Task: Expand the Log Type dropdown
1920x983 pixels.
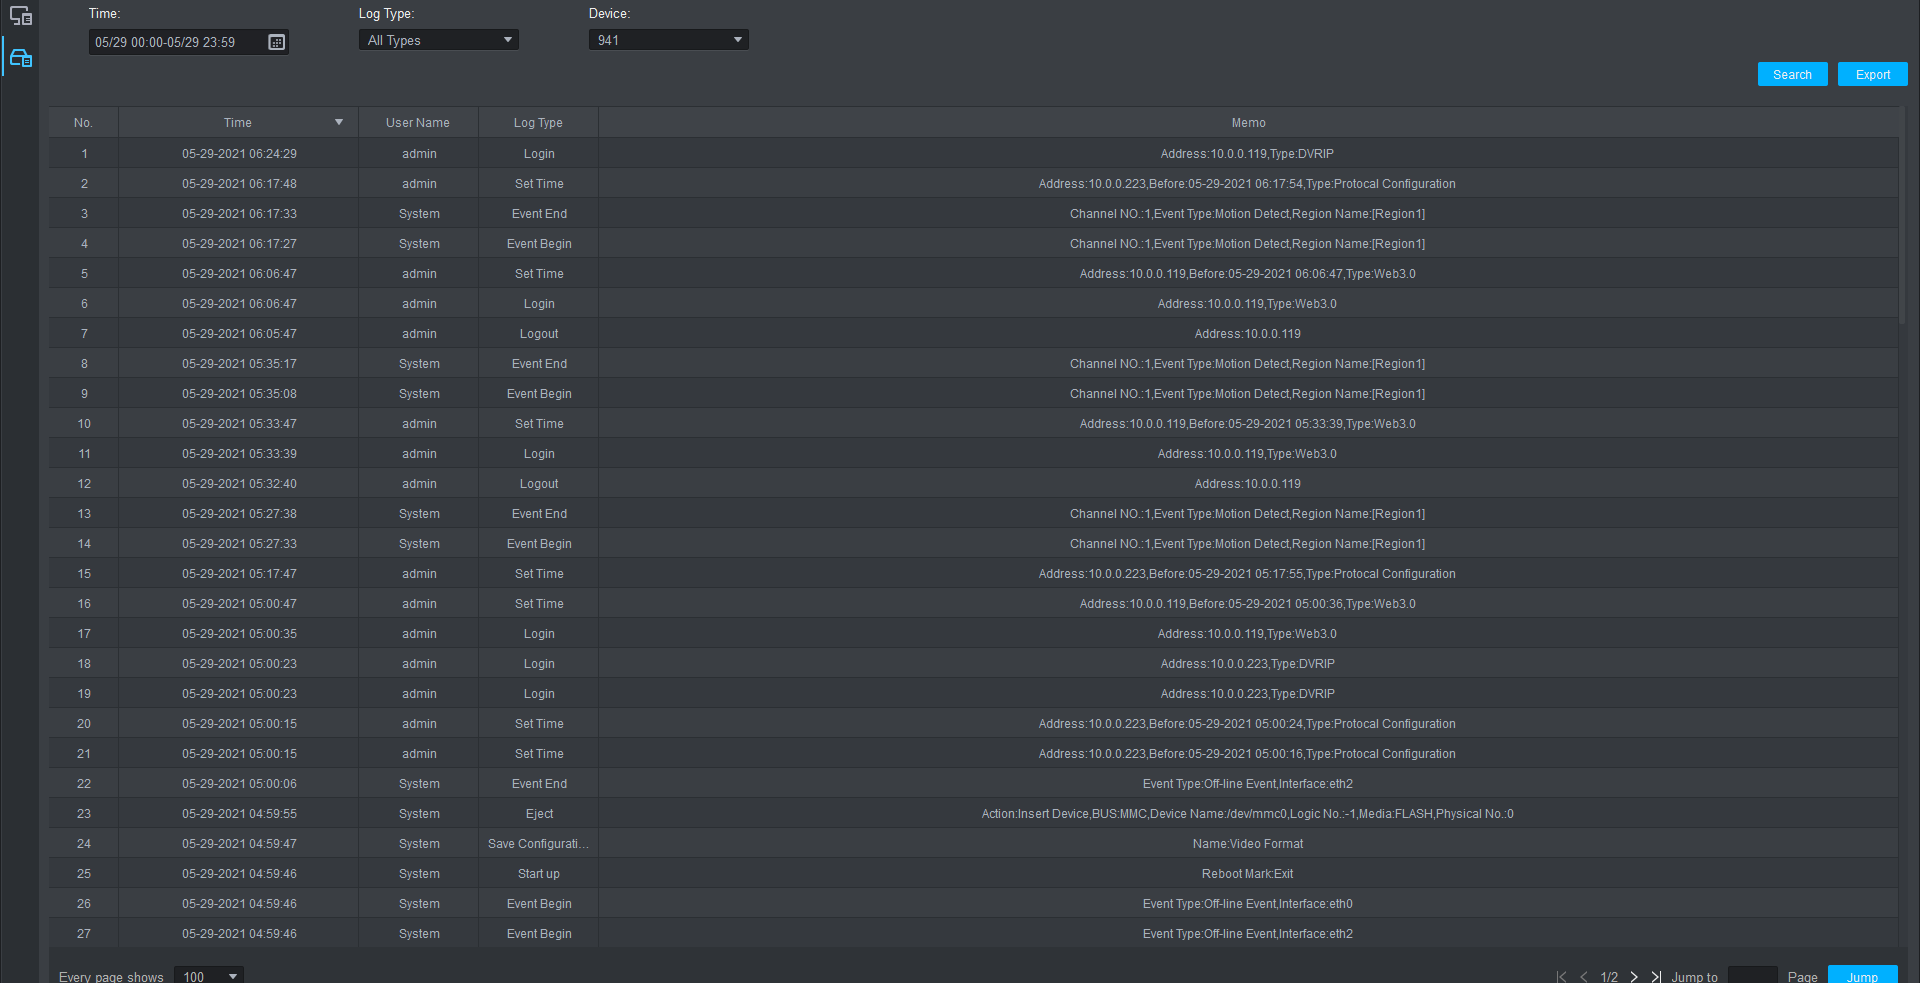Action: pos(439,40)
